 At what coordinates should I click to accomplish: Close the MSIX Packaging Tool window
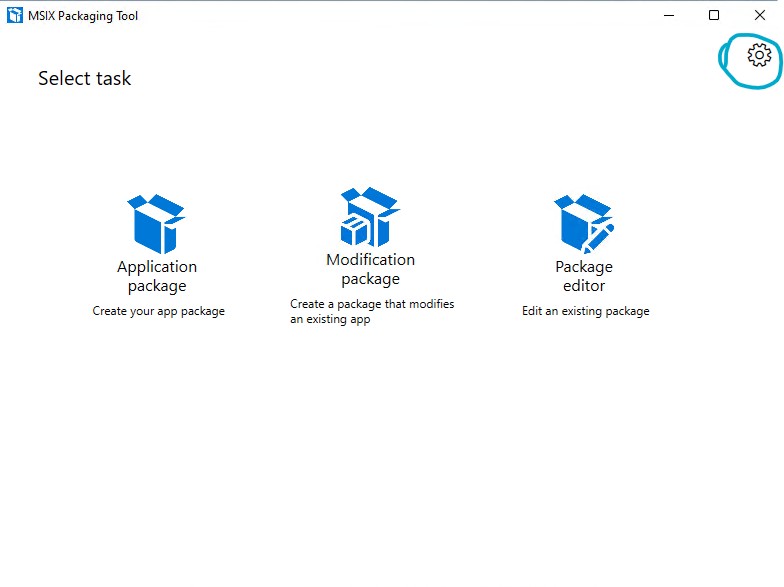coord(759,15)
